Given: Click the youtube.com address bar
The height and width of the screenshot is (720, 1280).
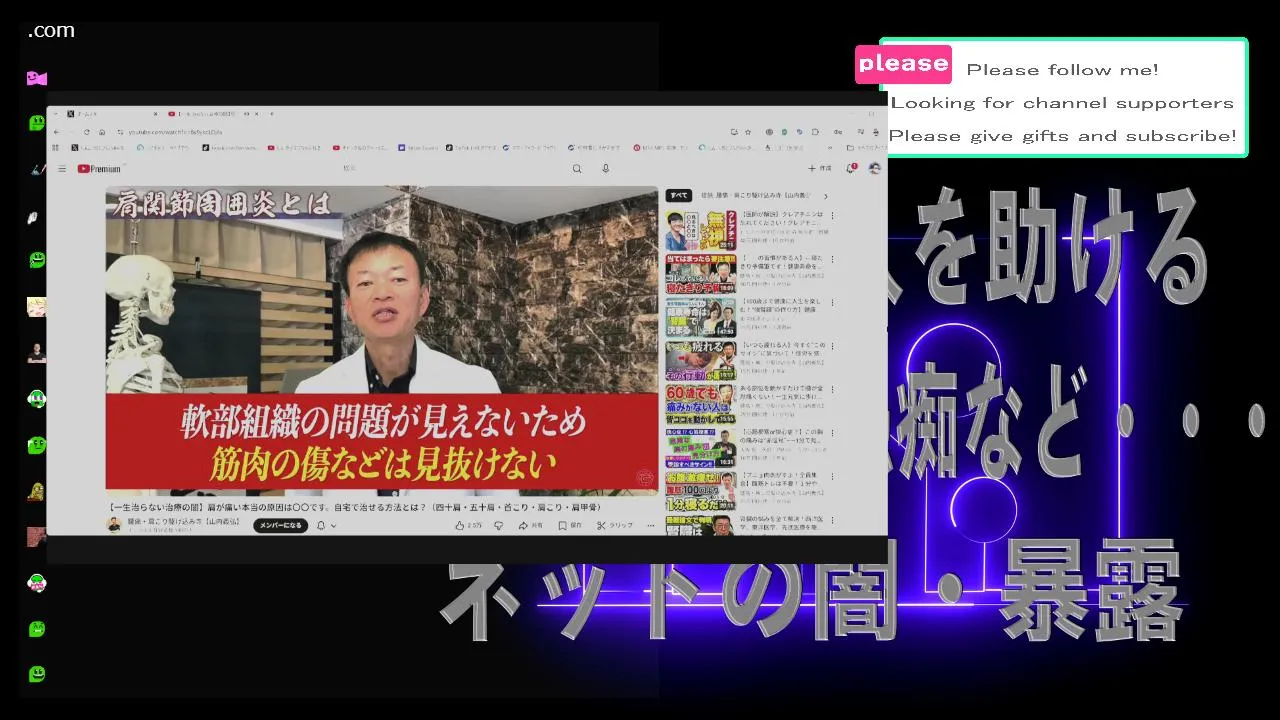Looking at the screenshot, I should [x=420, y=132].
